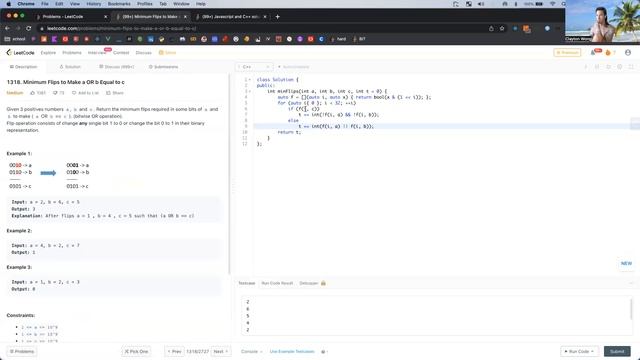Open the Bookmarks menu in menu bar
Image resolution: width=640 pixels, height=360 pixels.
click(x=119, y=4)
